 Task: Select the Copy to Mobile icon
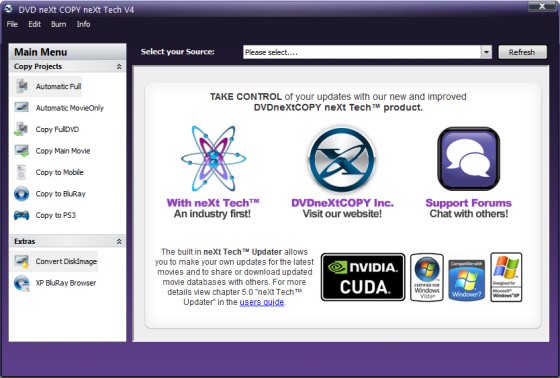pyautogui.click(x=21, y=172)
